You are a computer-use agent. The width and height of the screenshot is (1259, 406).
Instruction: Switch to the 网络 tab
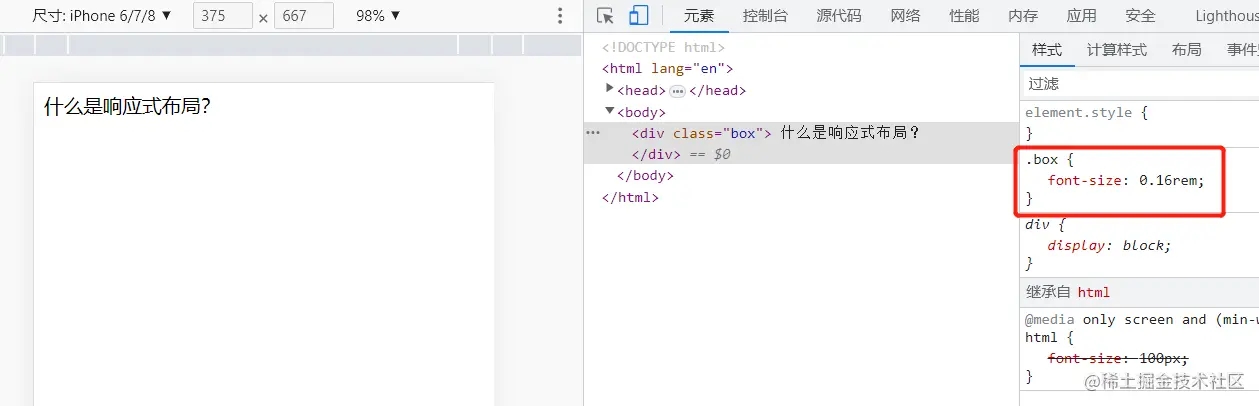[x=905, y=16]
